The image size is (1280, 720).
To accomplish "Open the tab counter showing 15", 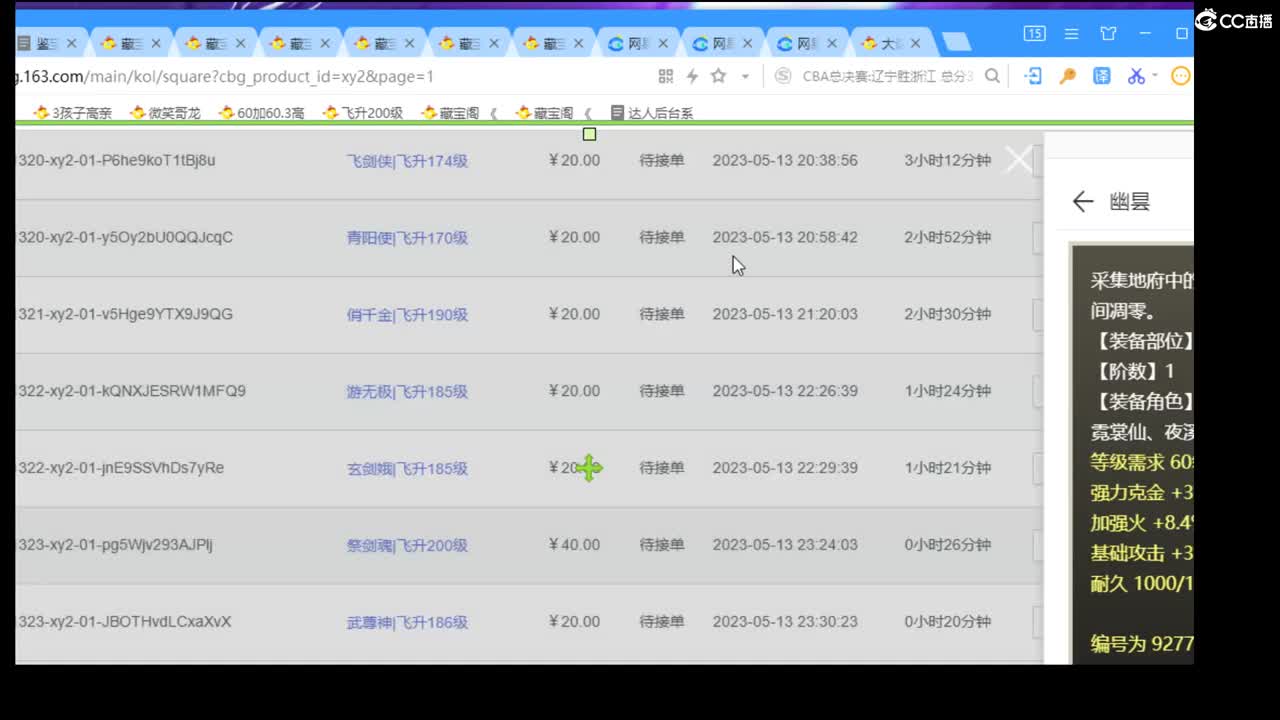I will [1034, 34].
